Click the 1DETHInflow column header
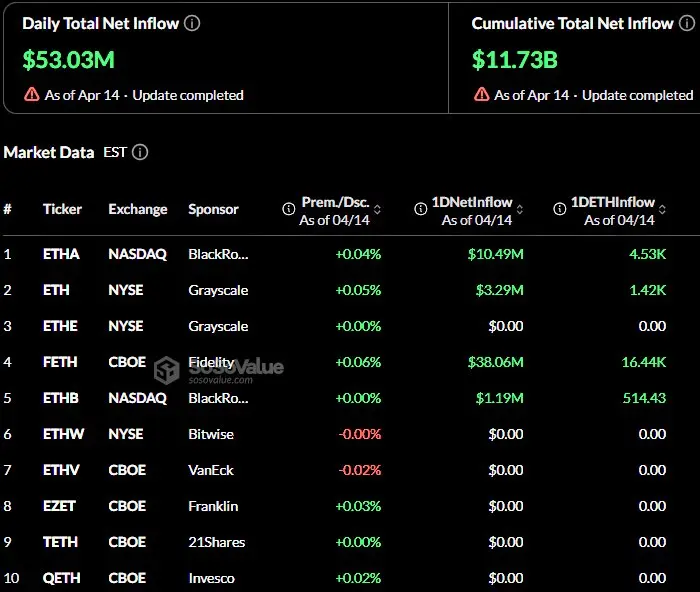The width and height of the screenshot is (700, 592). [x=613, y=202]
